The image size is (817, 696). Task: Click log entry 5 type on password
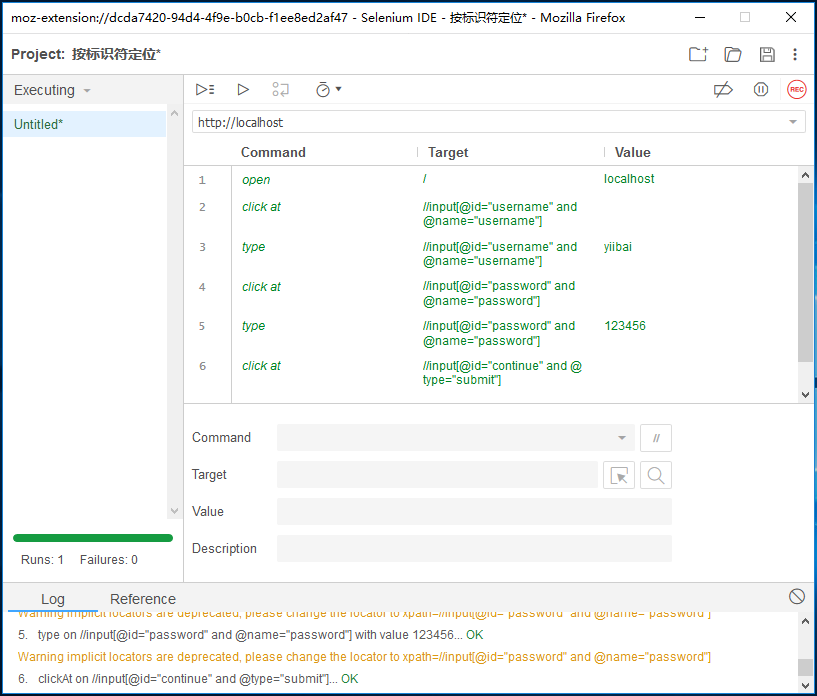(x=251, y=635)
